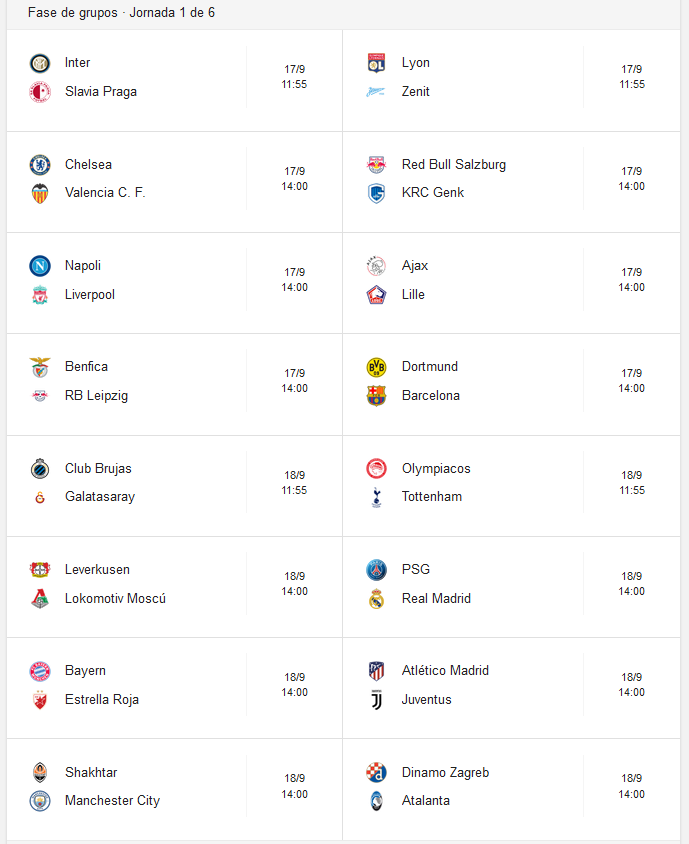Open the Liverpool team name link
This screenshot has height=844, width=689.
(90, 294)
